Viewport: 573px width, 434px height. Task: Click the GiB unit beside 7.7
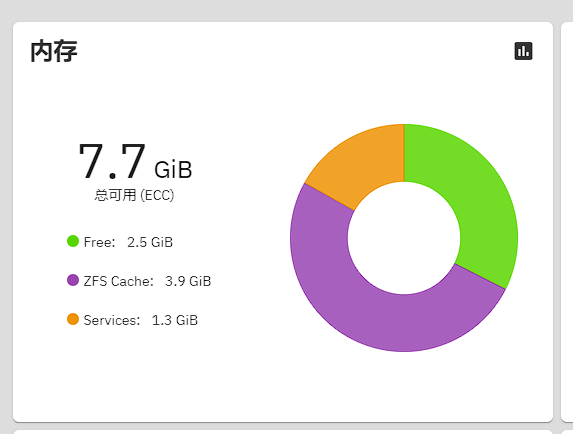[173, 170]
